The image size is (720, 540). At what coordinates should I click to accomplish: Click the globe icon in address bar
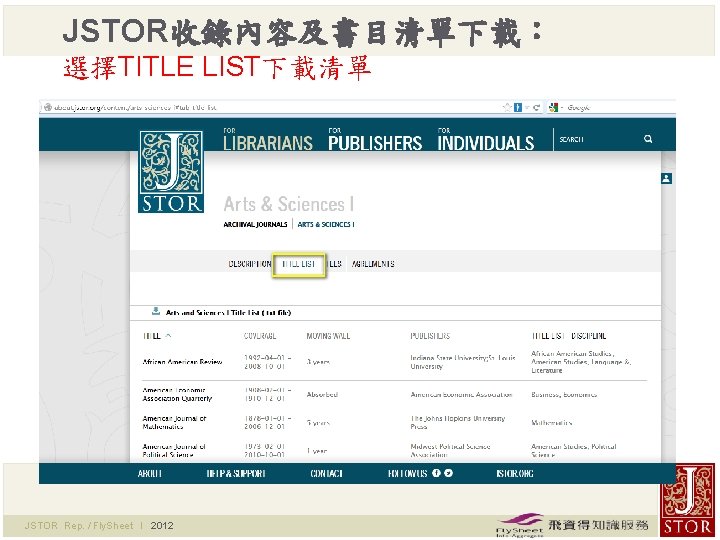(47, 107)
